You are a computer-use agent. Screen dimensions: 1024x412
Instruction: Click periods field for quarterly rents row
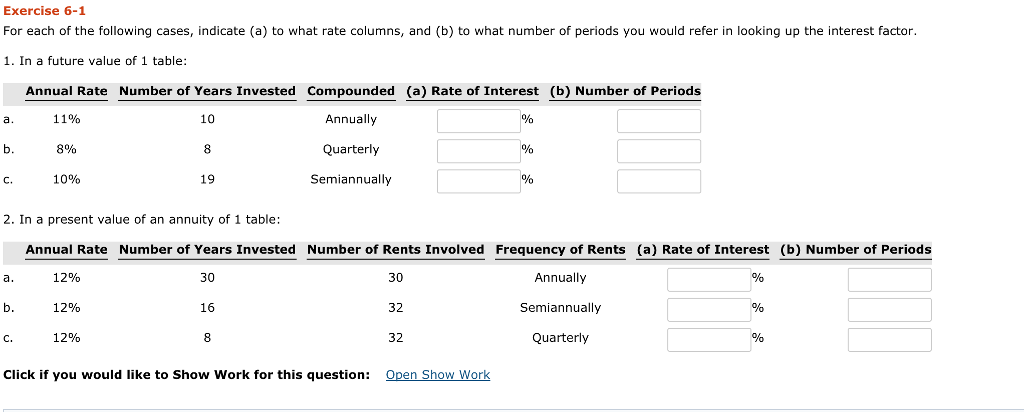[x=889, y=339]
